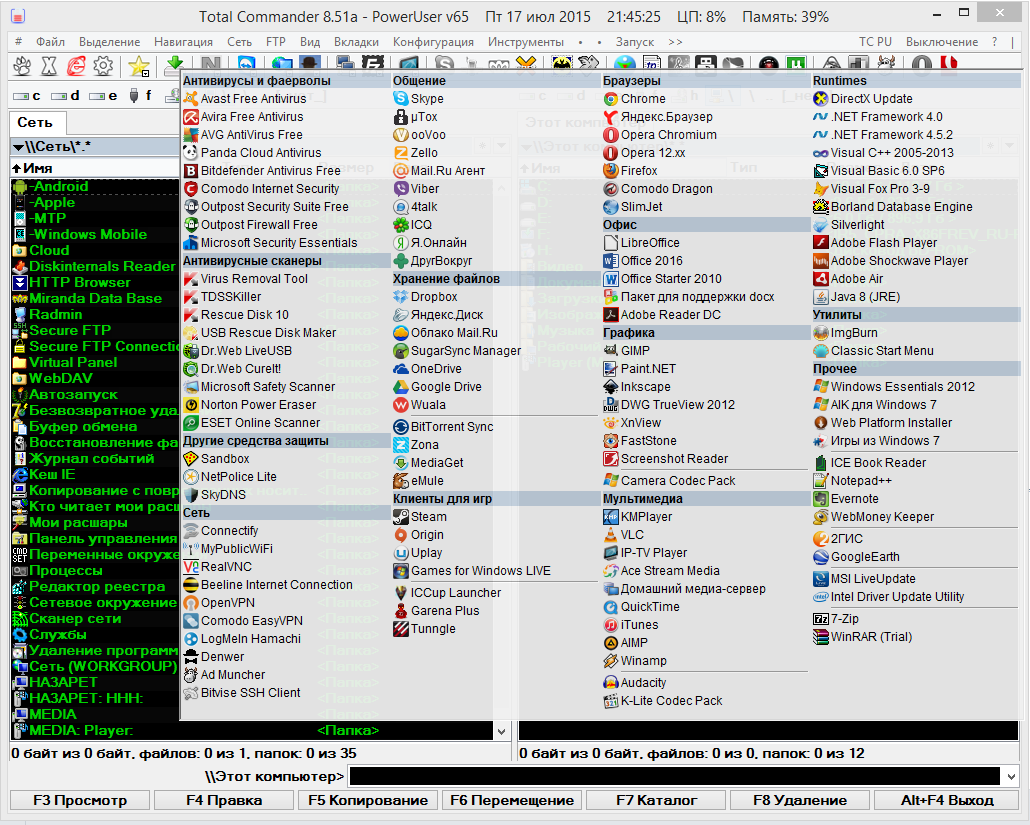Select the Процессы entry in left panel

tap(66, 571)
